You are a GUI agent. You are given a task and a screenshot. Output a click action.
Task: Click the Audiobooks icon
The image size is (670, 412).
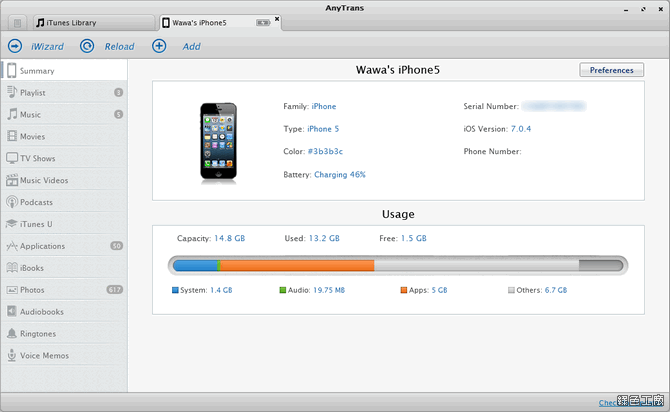(12, 311)
